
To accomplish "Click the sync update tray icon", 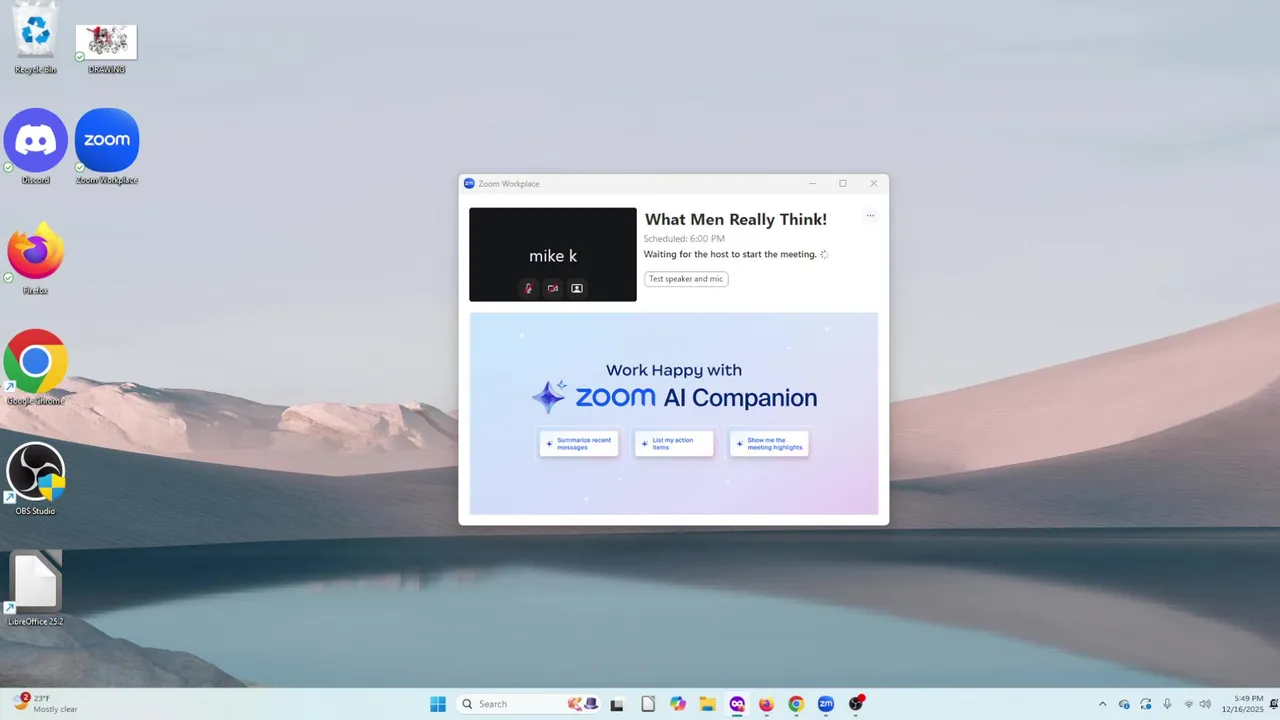I will point(1146,704).
